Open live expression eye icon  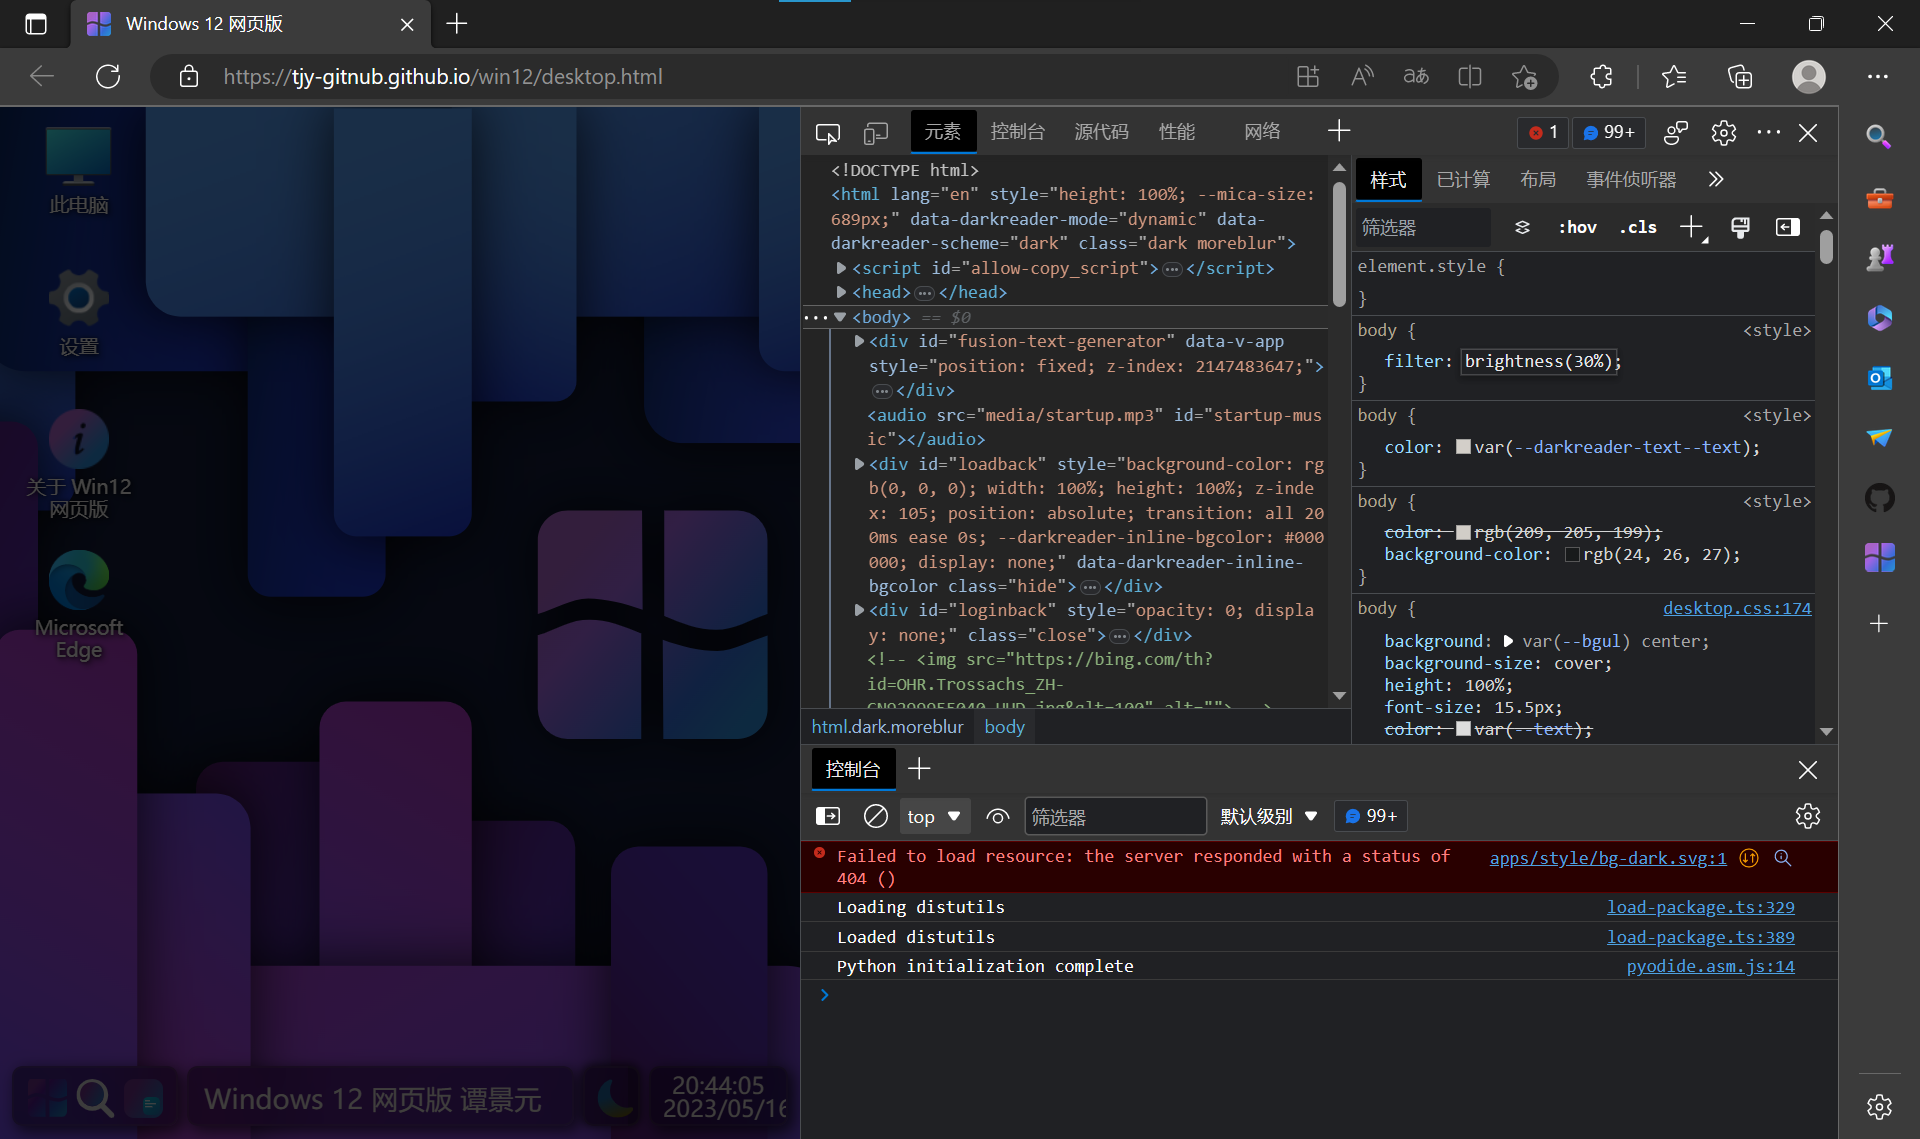[997, 816]
